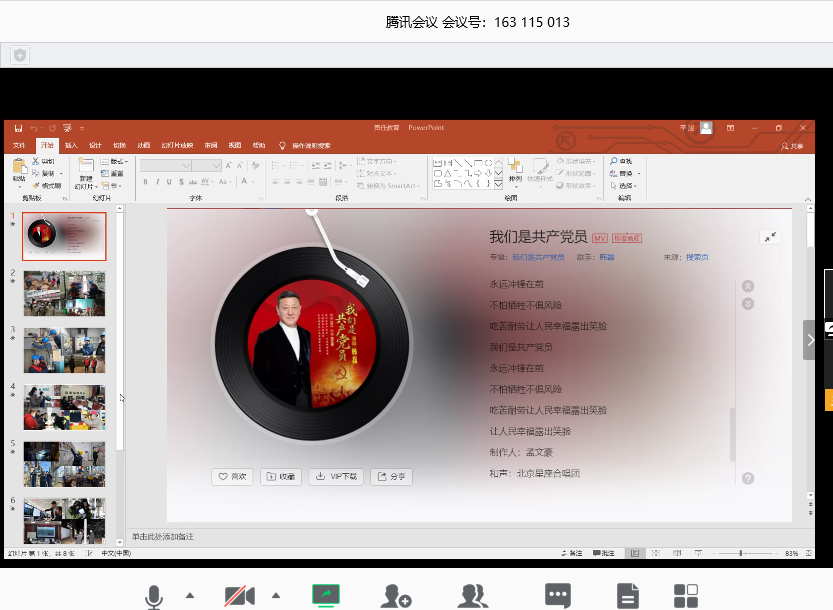Switch to Slide Sorter view icon
Image resolution: width=833 pixels, height=610 pixels.
[x=656, y=553]
